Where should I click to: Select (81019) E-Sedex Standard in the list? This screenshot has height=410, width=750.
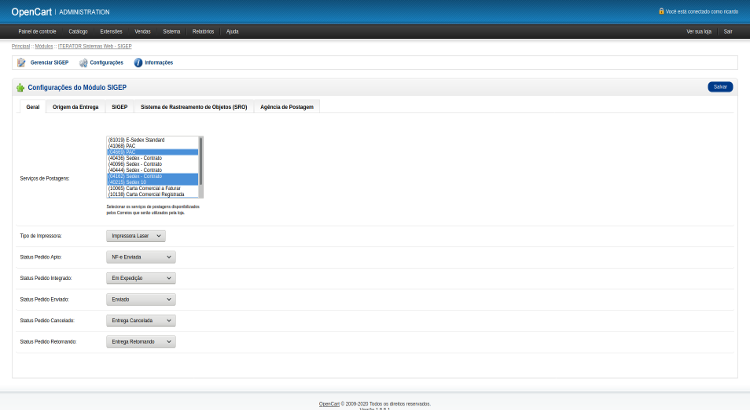click(153, 140)
